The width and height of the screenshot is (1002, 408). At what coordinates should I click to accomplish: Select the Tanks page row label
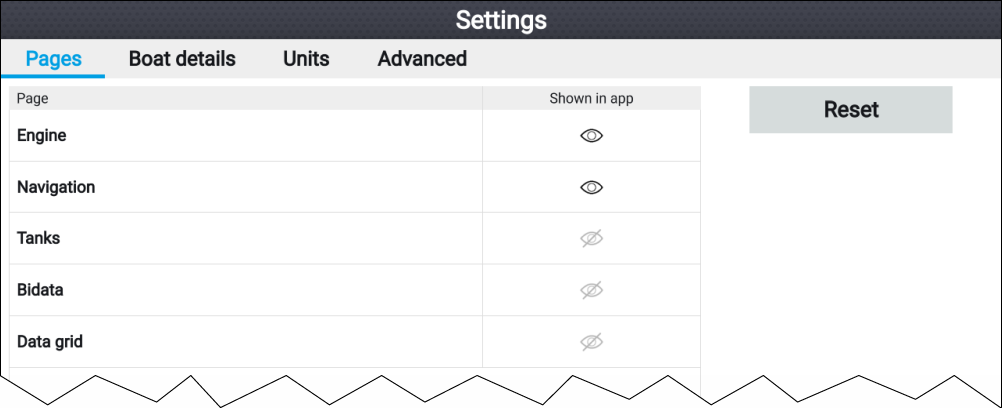38,239
